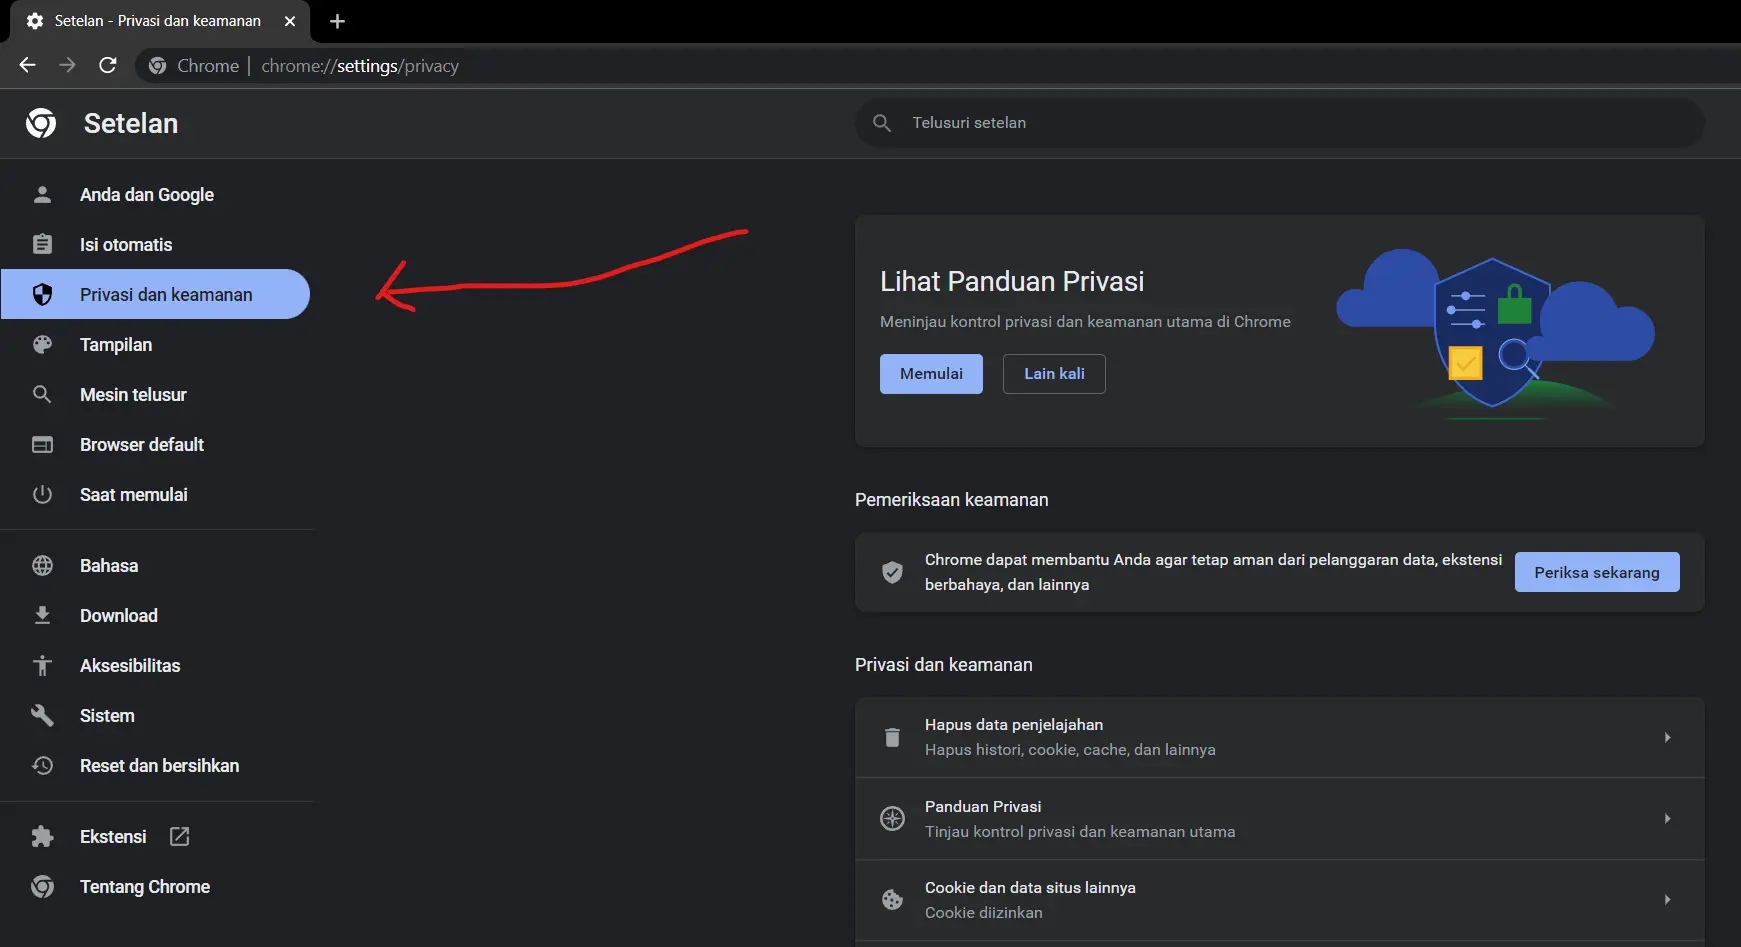
Task: Expand Panduan Privasi row arrow
Action: coord(1667,818)
